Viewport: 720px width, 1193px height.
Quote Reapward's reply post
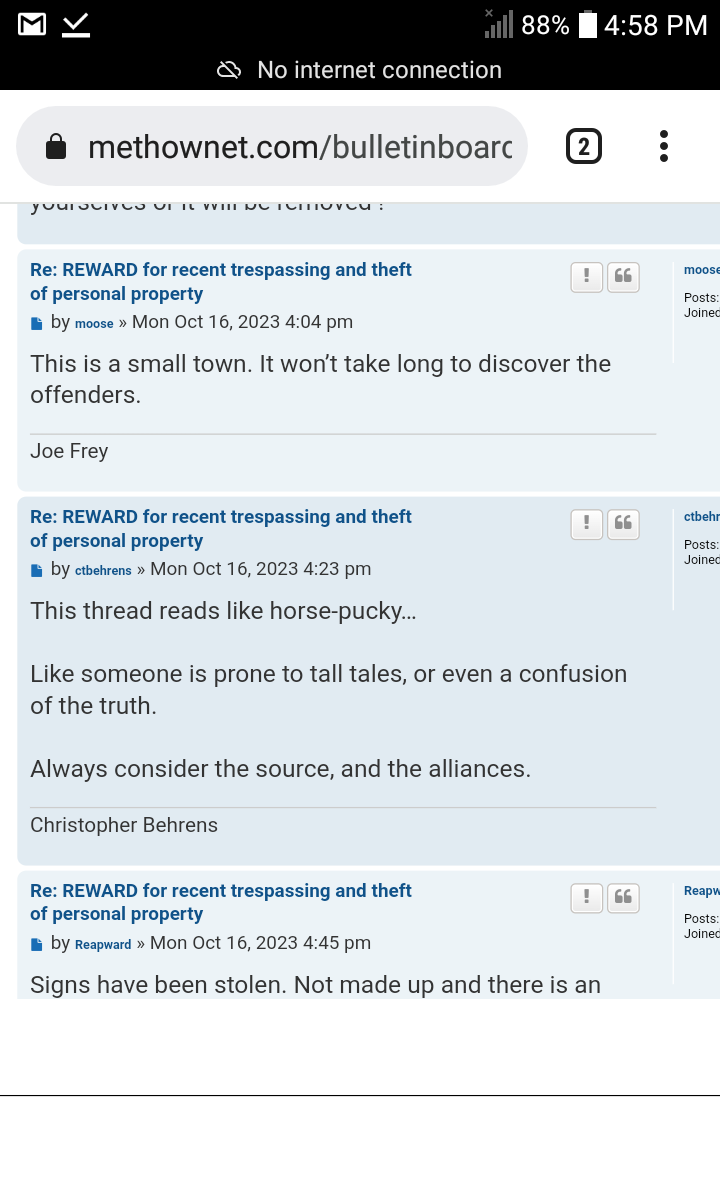tap(623, 898)
